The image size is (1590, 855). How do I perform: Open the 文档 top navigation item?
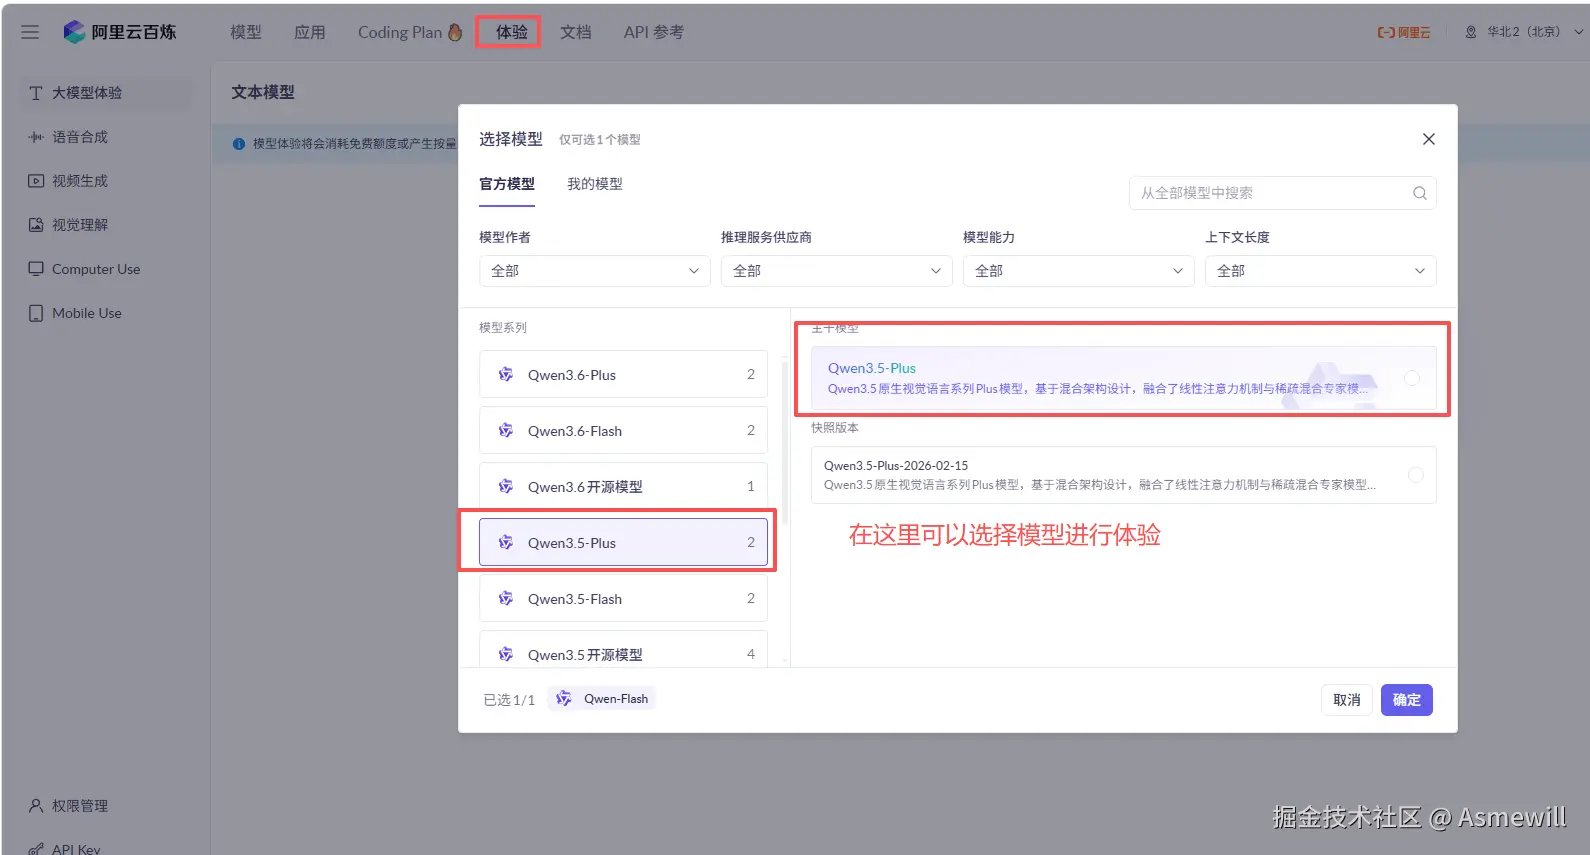576,32
